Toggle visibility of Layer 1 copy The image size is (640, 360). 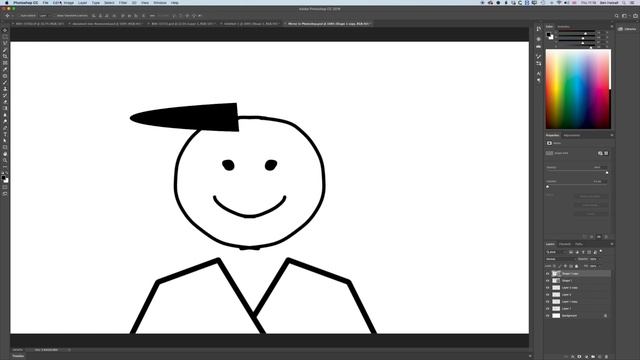pos(548,302)
